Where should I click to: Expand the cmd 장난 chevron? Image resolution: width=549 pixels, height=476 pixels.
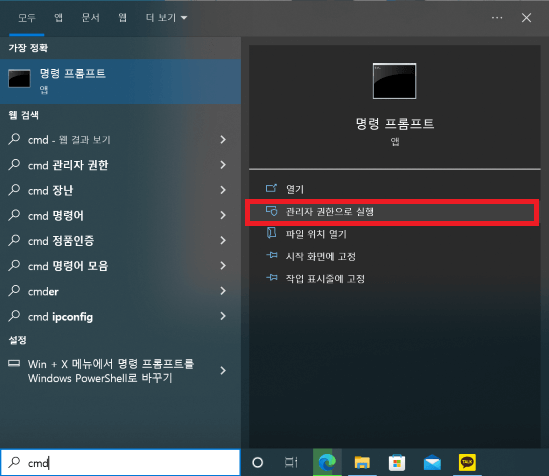point(223,190)
